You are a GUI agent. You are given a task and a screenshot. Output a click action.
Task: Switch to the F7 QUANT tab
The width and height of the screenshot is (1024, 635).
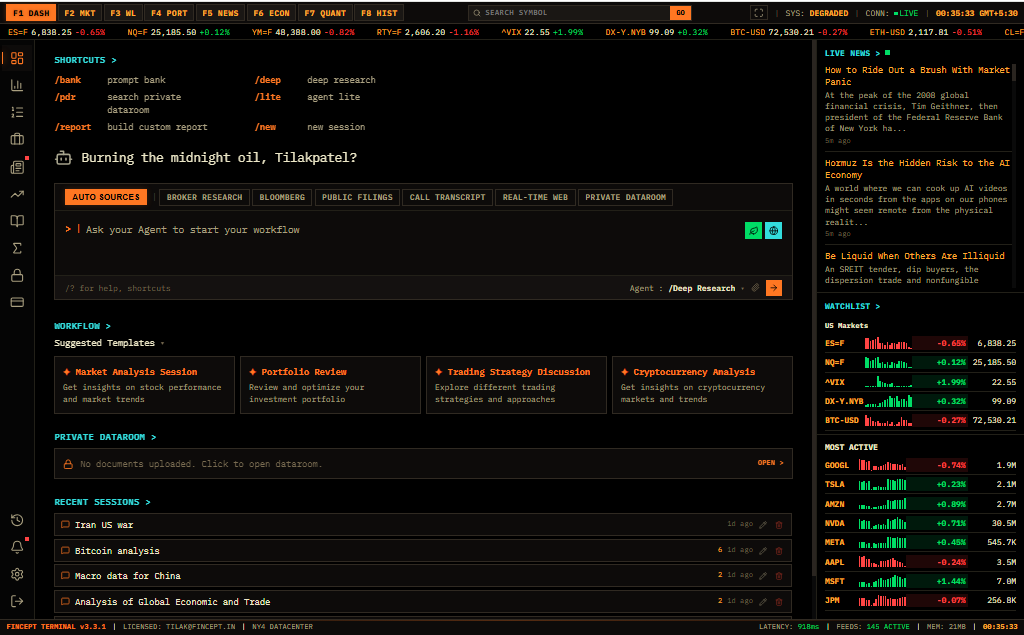click(x=325, y=13)
